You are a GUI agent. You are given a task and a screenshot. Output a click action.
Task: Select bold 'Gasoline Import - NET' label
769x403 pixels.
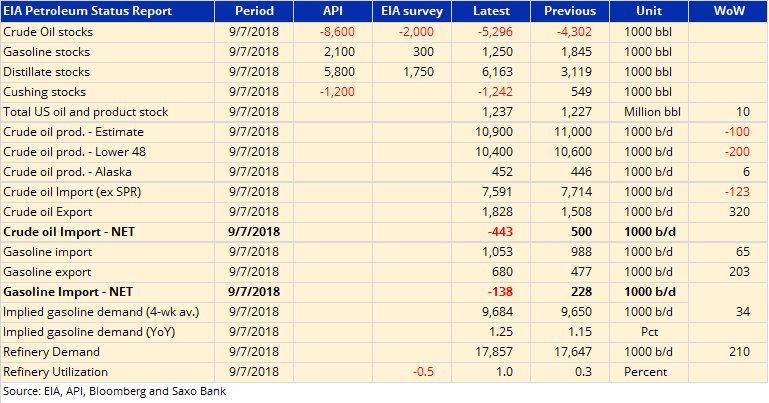(68, 292)
